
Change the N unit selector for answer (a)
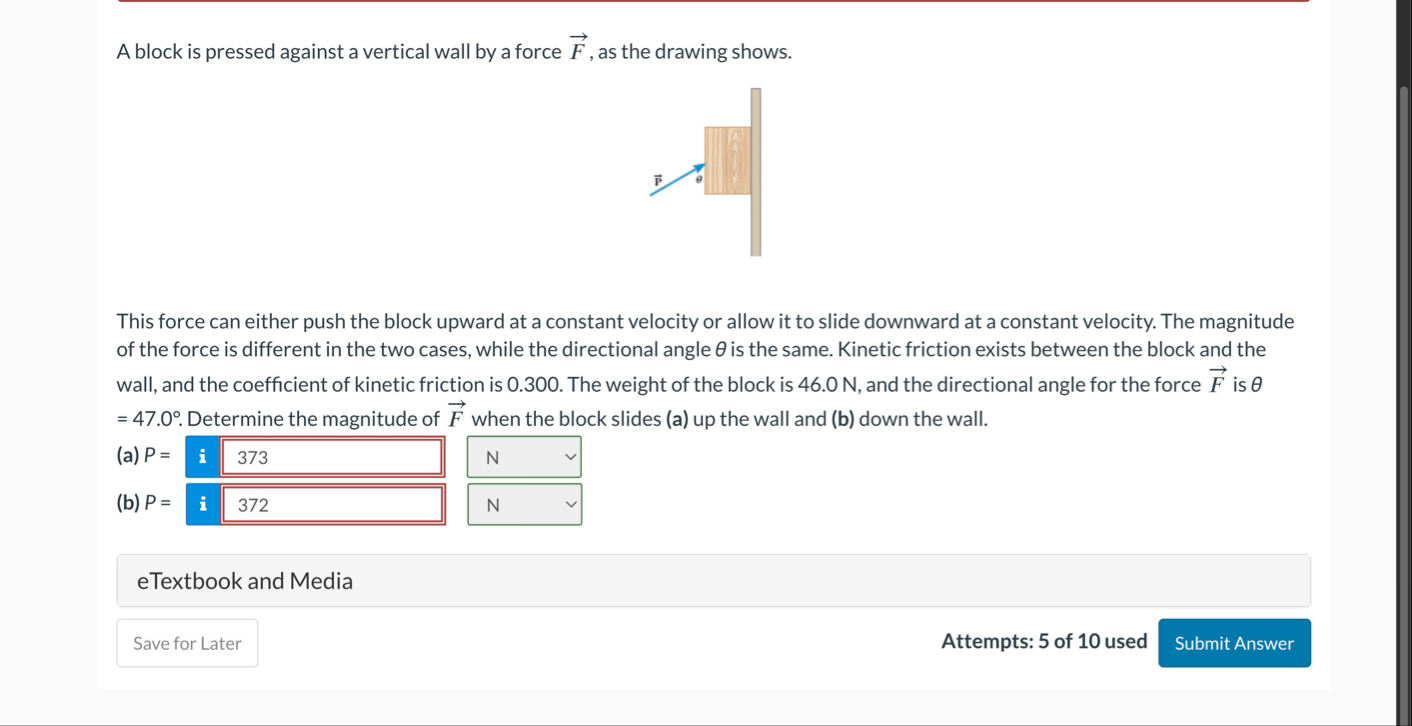coord(524,456)
